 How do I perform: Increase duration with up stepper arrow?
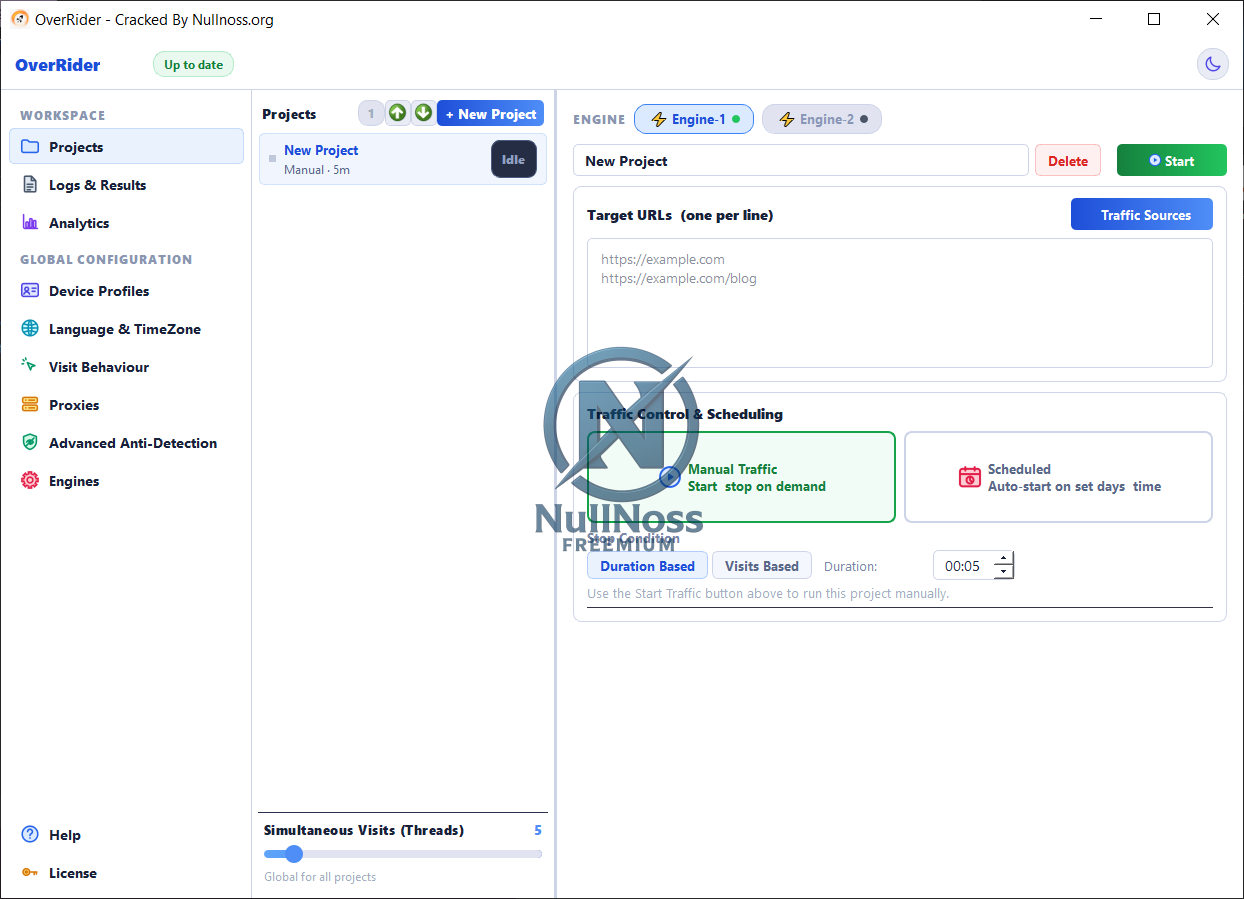point(1003,559)
